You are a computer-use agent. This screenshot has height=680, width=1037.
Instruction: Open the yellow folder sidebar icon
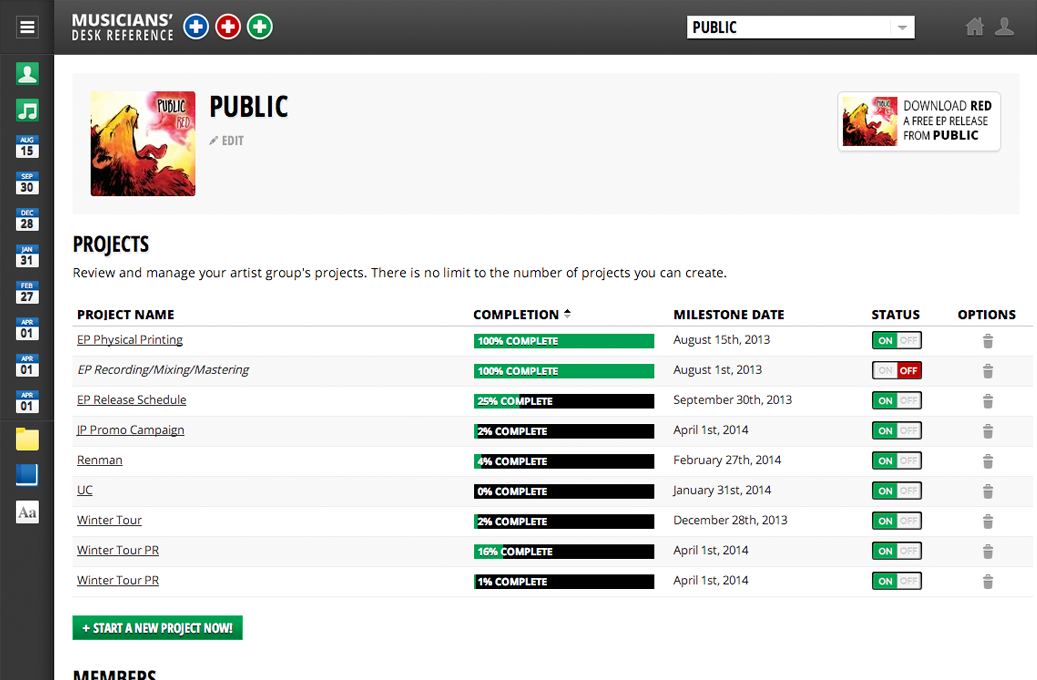[27, 439]
